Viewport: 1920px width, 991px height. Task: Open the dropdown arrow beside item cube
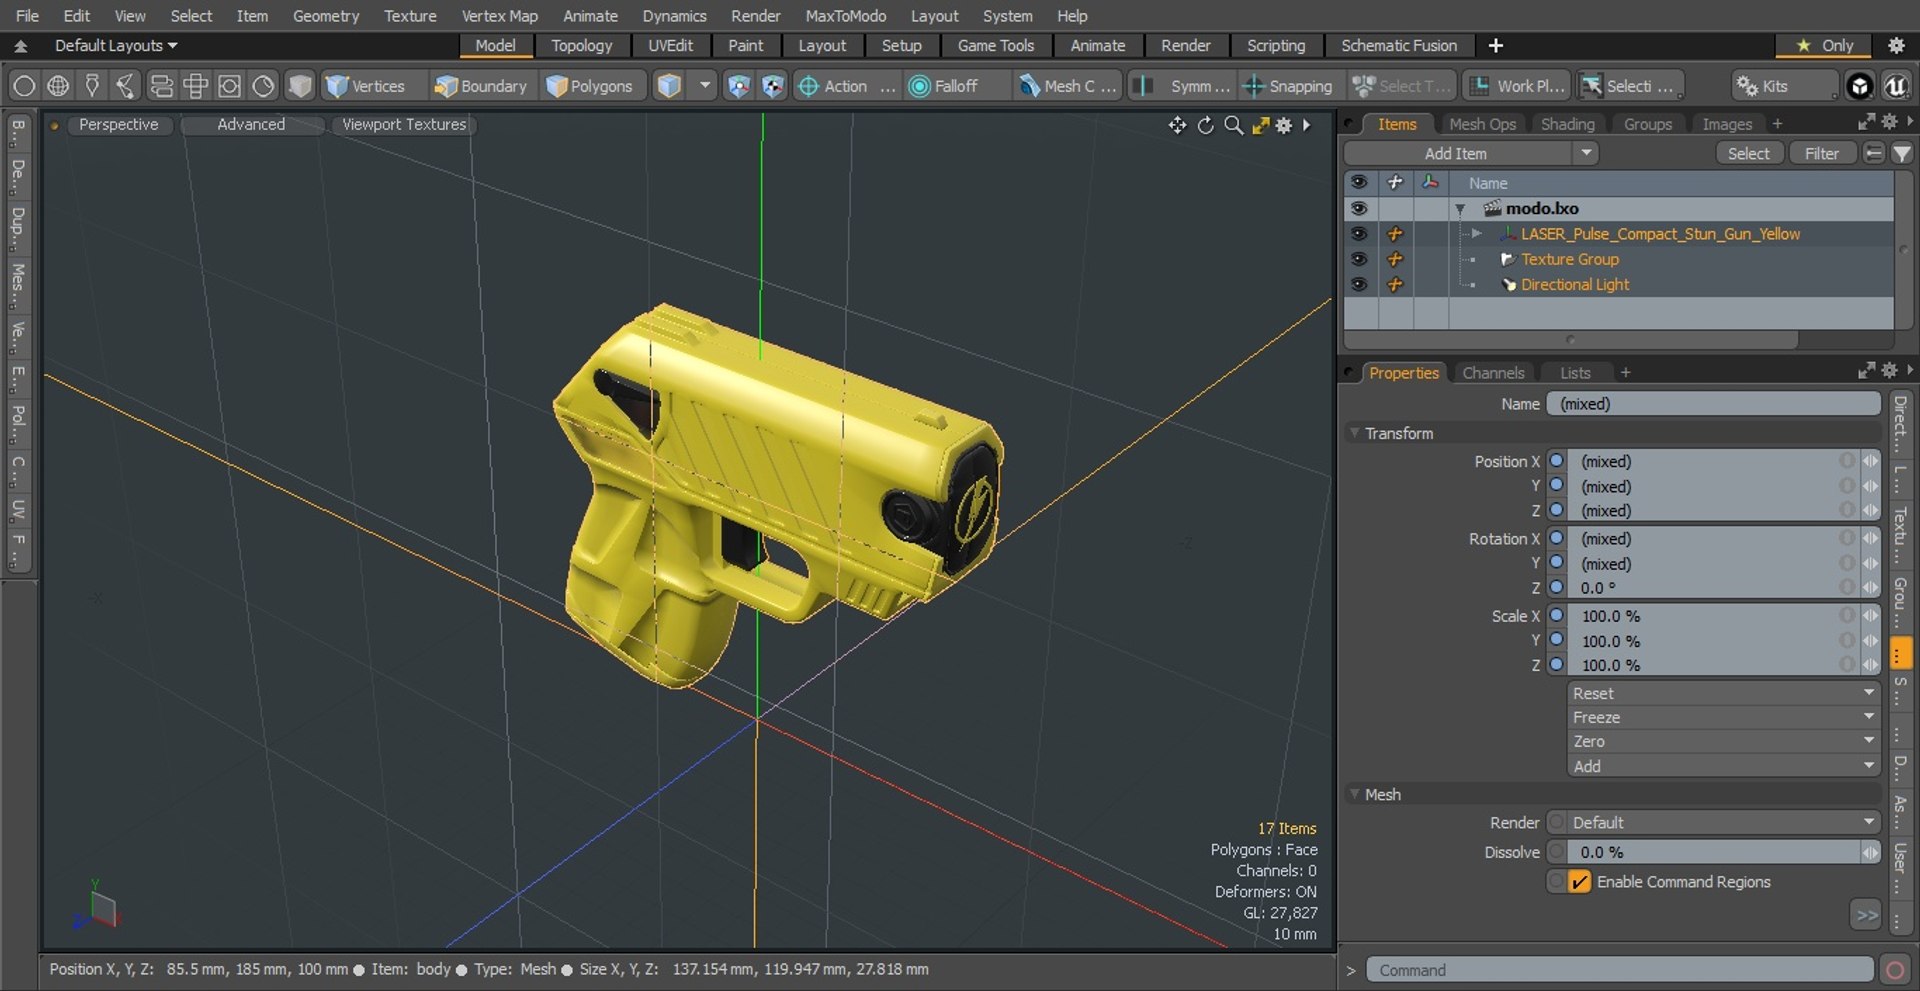pos(705,86)
